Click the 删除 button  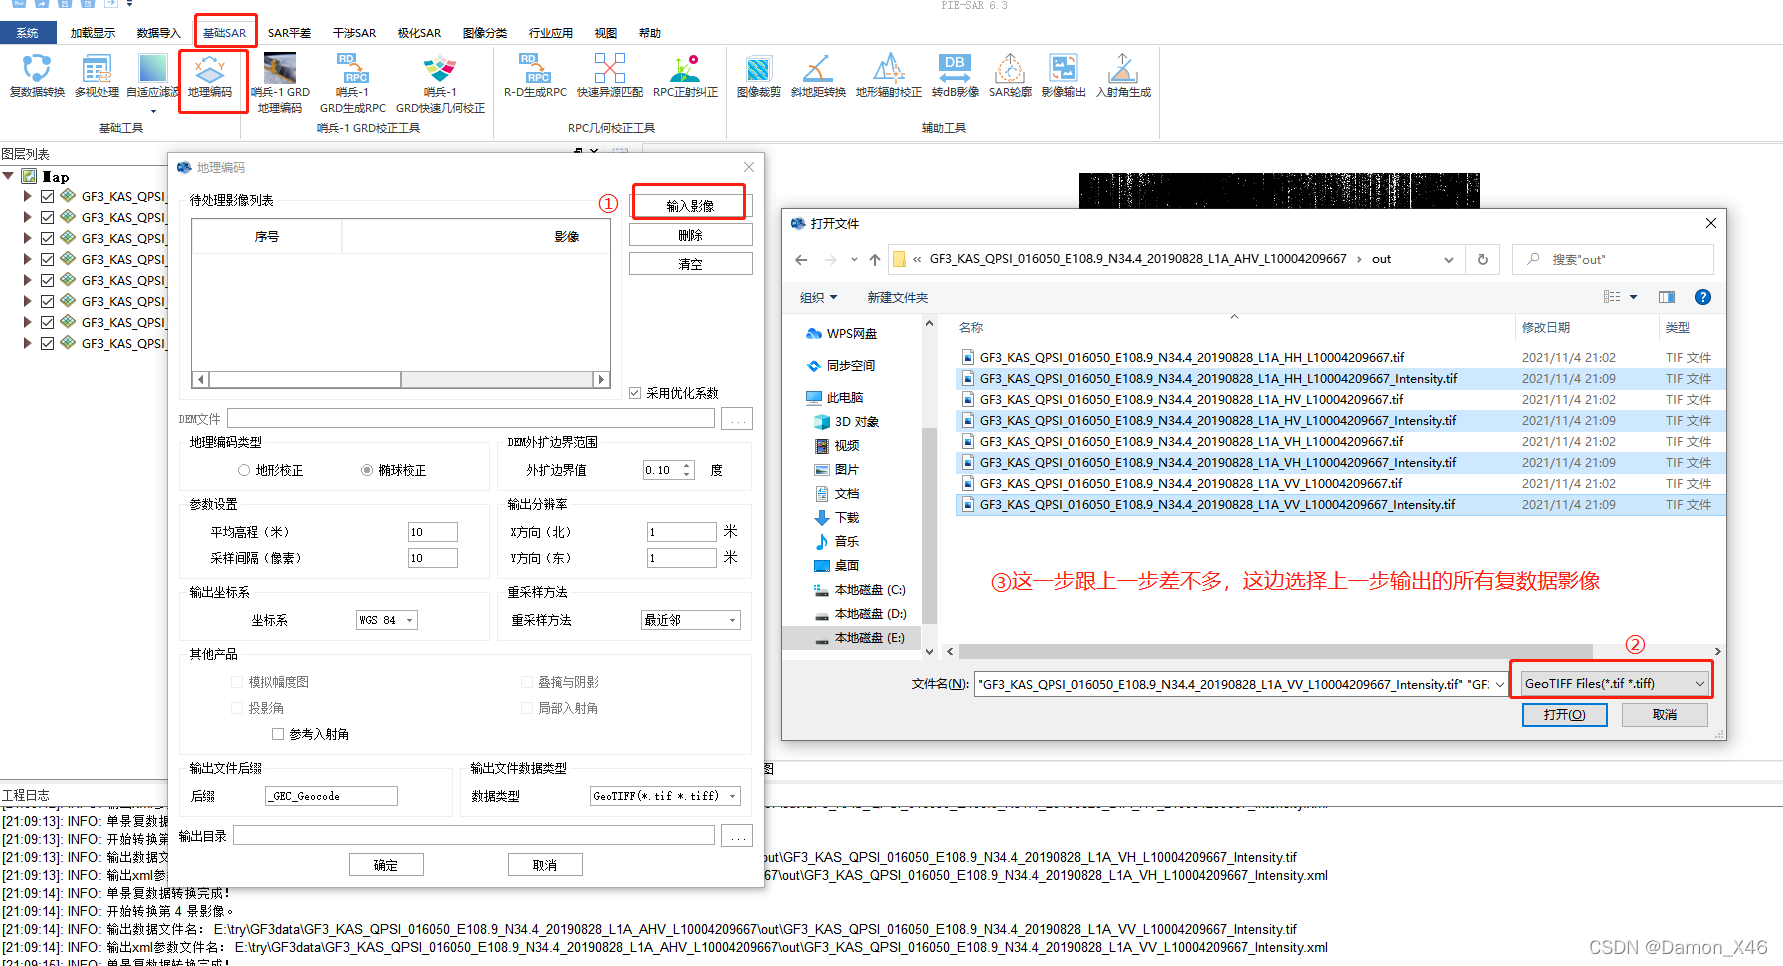pos(690,235)
